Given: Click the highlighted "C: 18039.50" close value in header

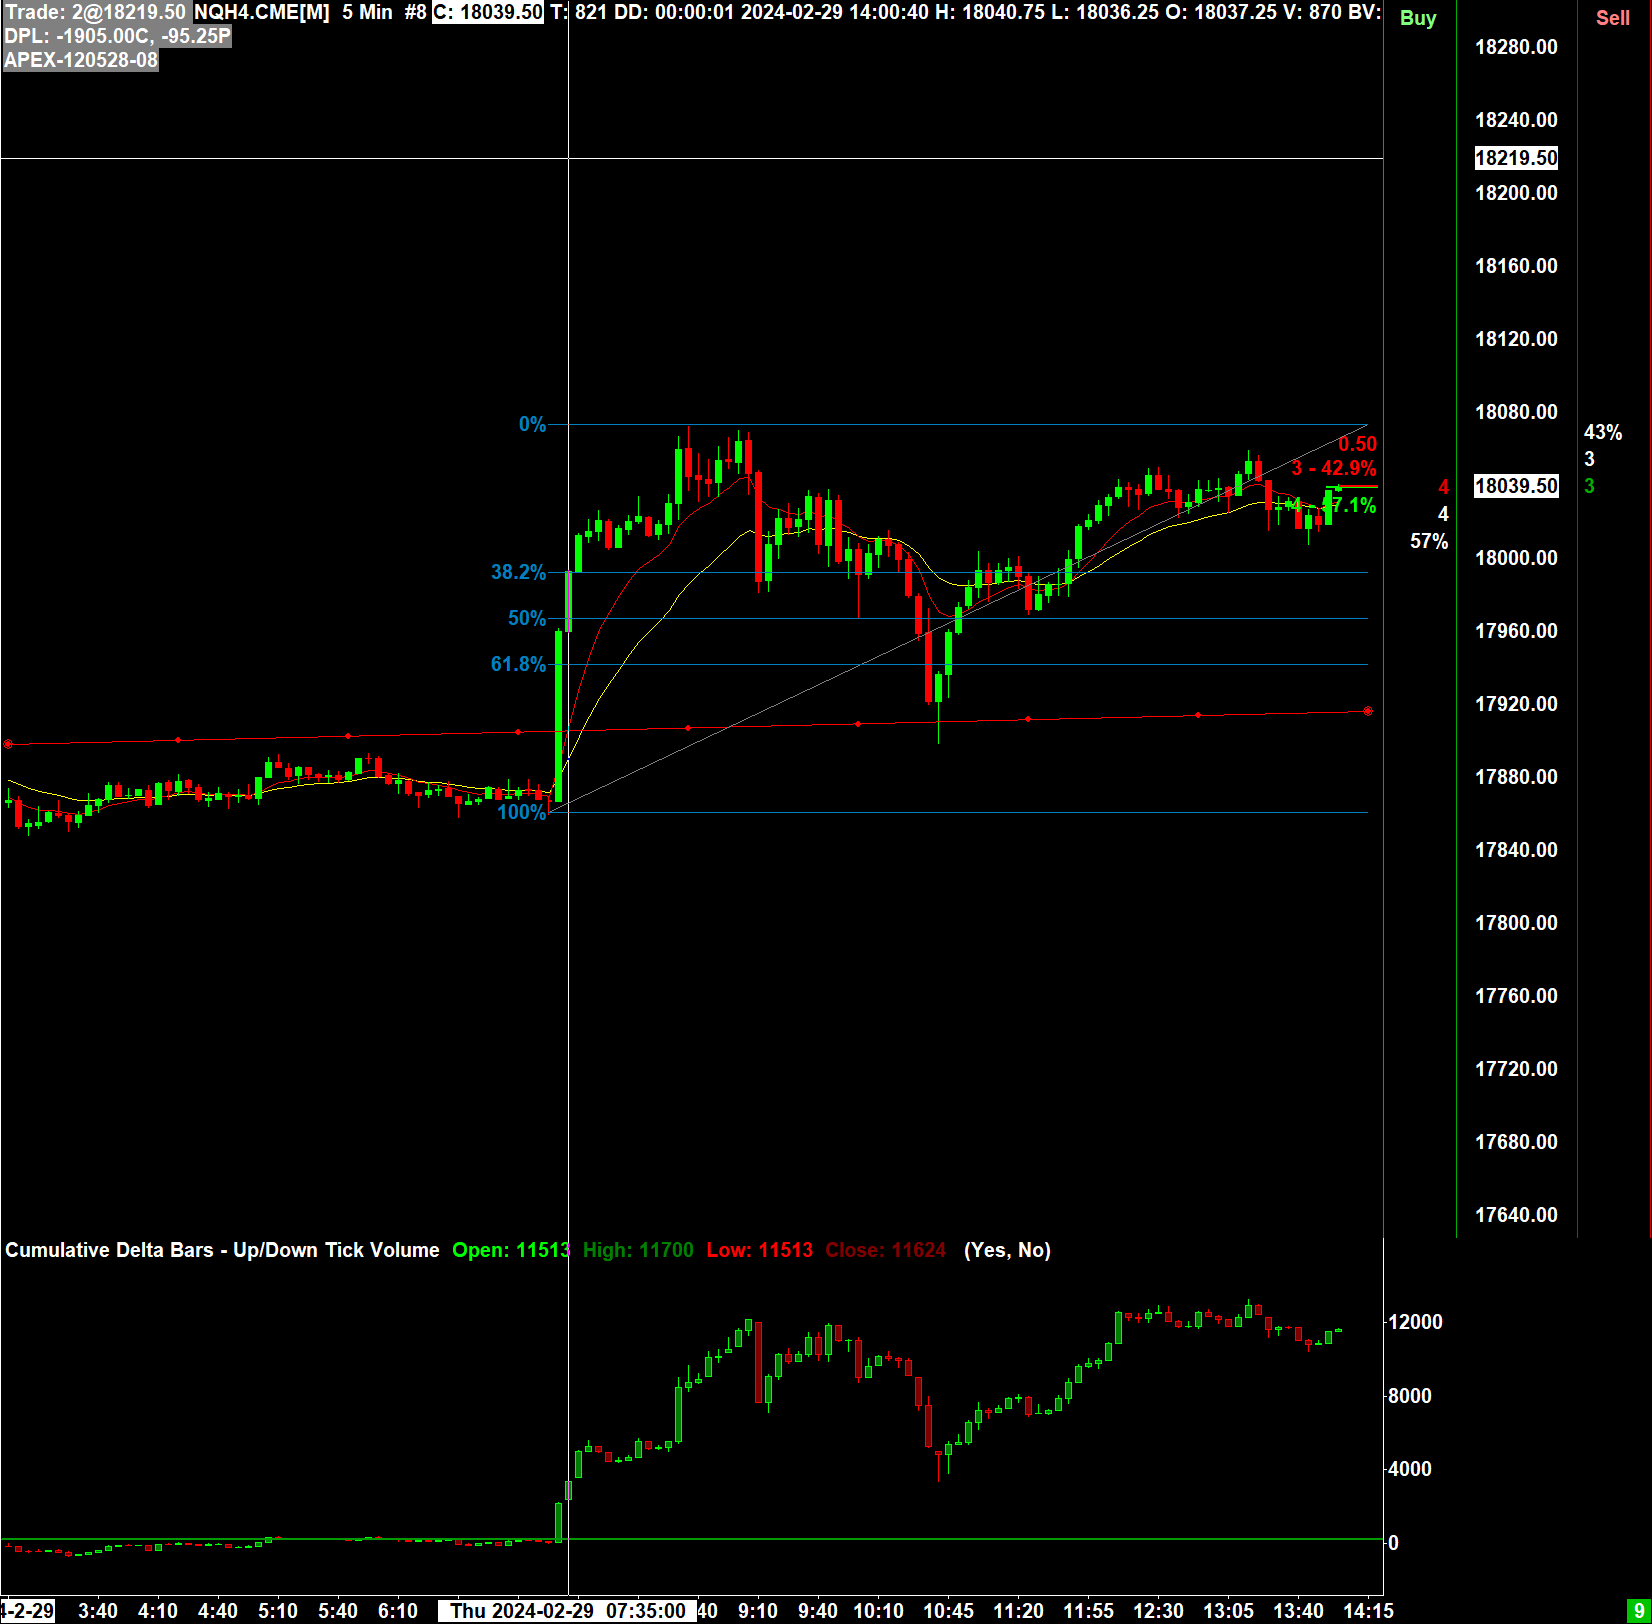Looking at the screenshot, I should click(x=488, y=13).
